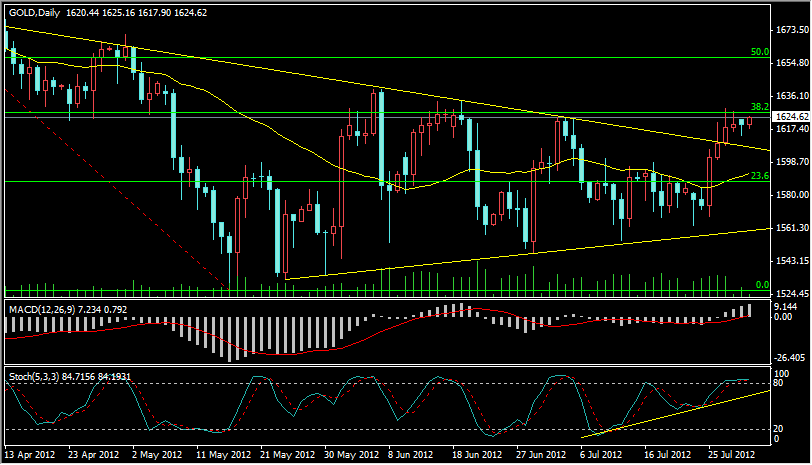812x465 pixels.
Task: Click the 2 May 2012 date label
Action: [157, 455]
